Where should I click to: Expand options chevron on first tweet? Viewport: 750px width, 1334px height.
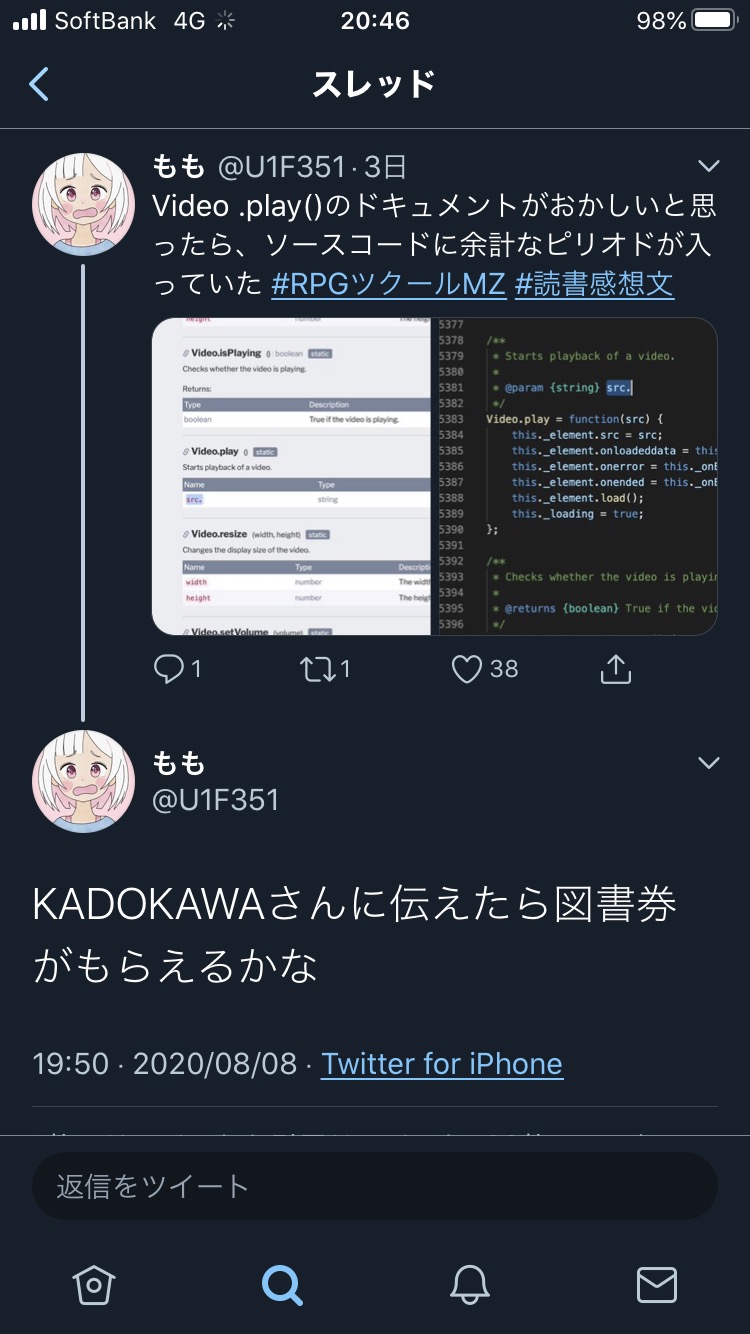pyautogui.click(x=708, y=166)
